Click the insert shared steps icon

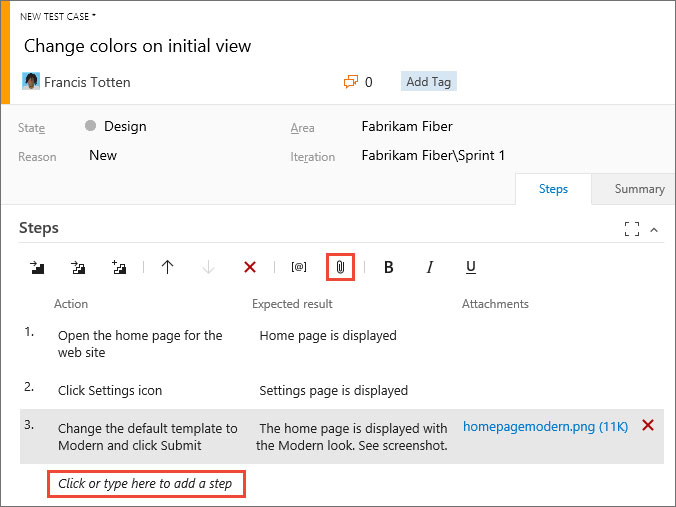78,267
